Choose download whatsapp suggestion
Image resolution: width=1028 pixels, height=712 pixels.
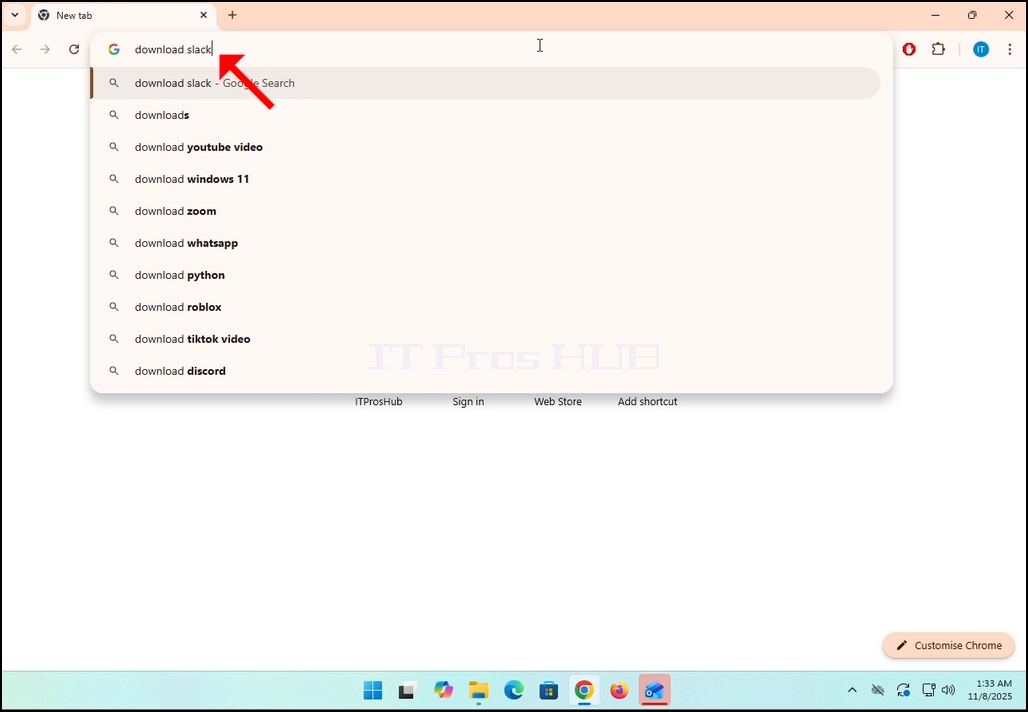(x=485, y=243)
